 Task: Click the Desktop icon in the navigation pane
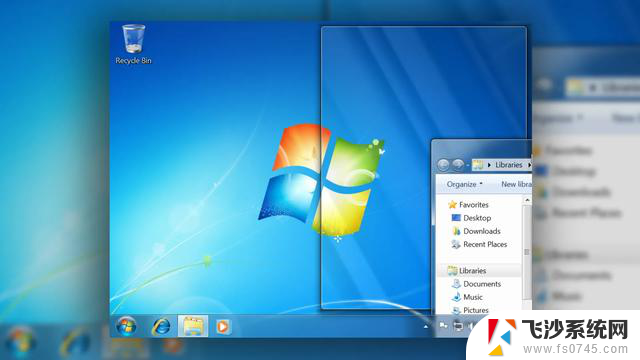(456, 218)
